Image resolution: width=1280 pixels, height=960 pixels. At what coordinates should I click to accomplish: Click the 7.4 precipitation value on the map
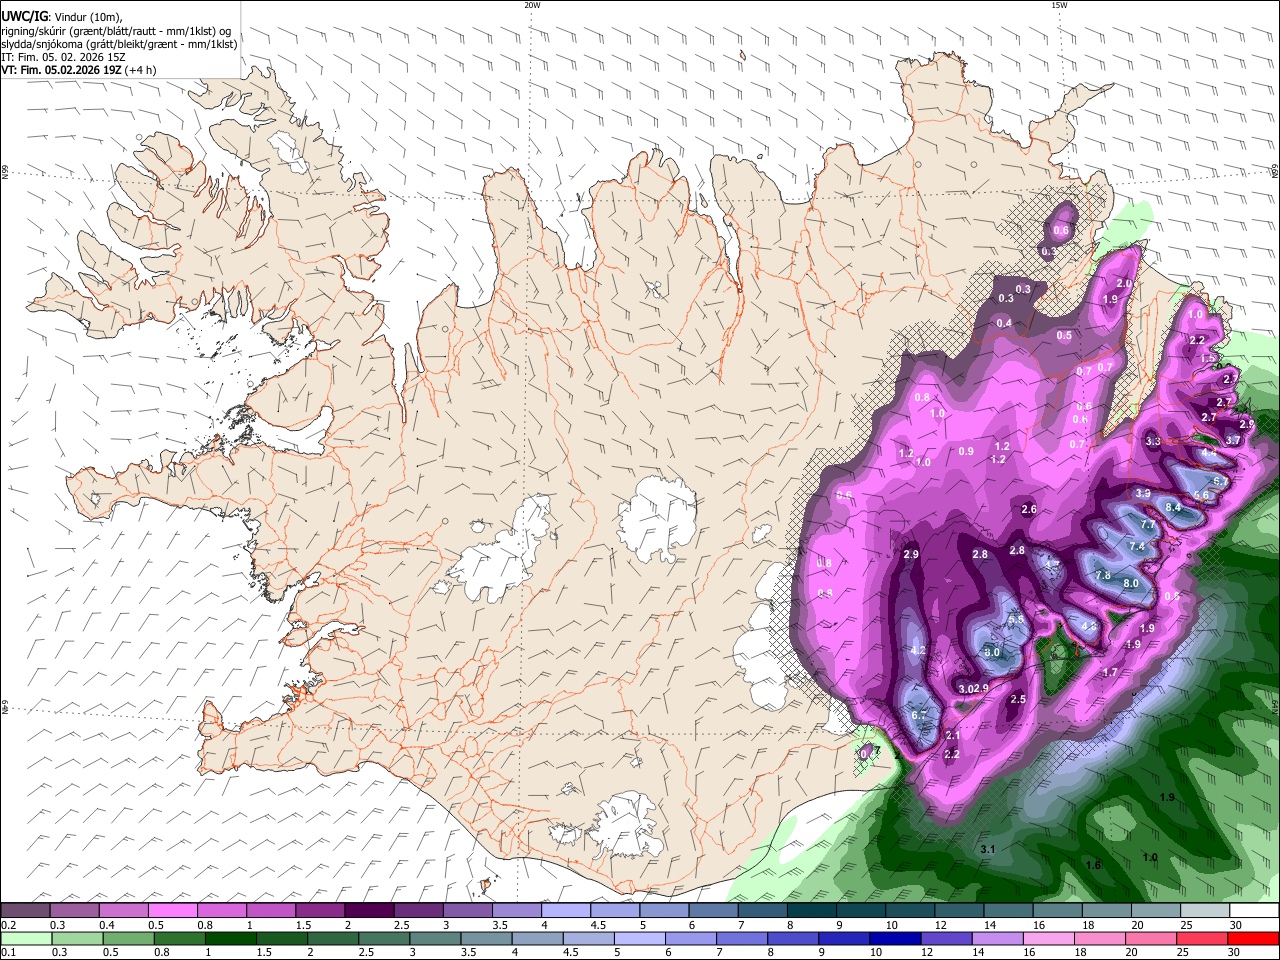(x=1137, y=547)
